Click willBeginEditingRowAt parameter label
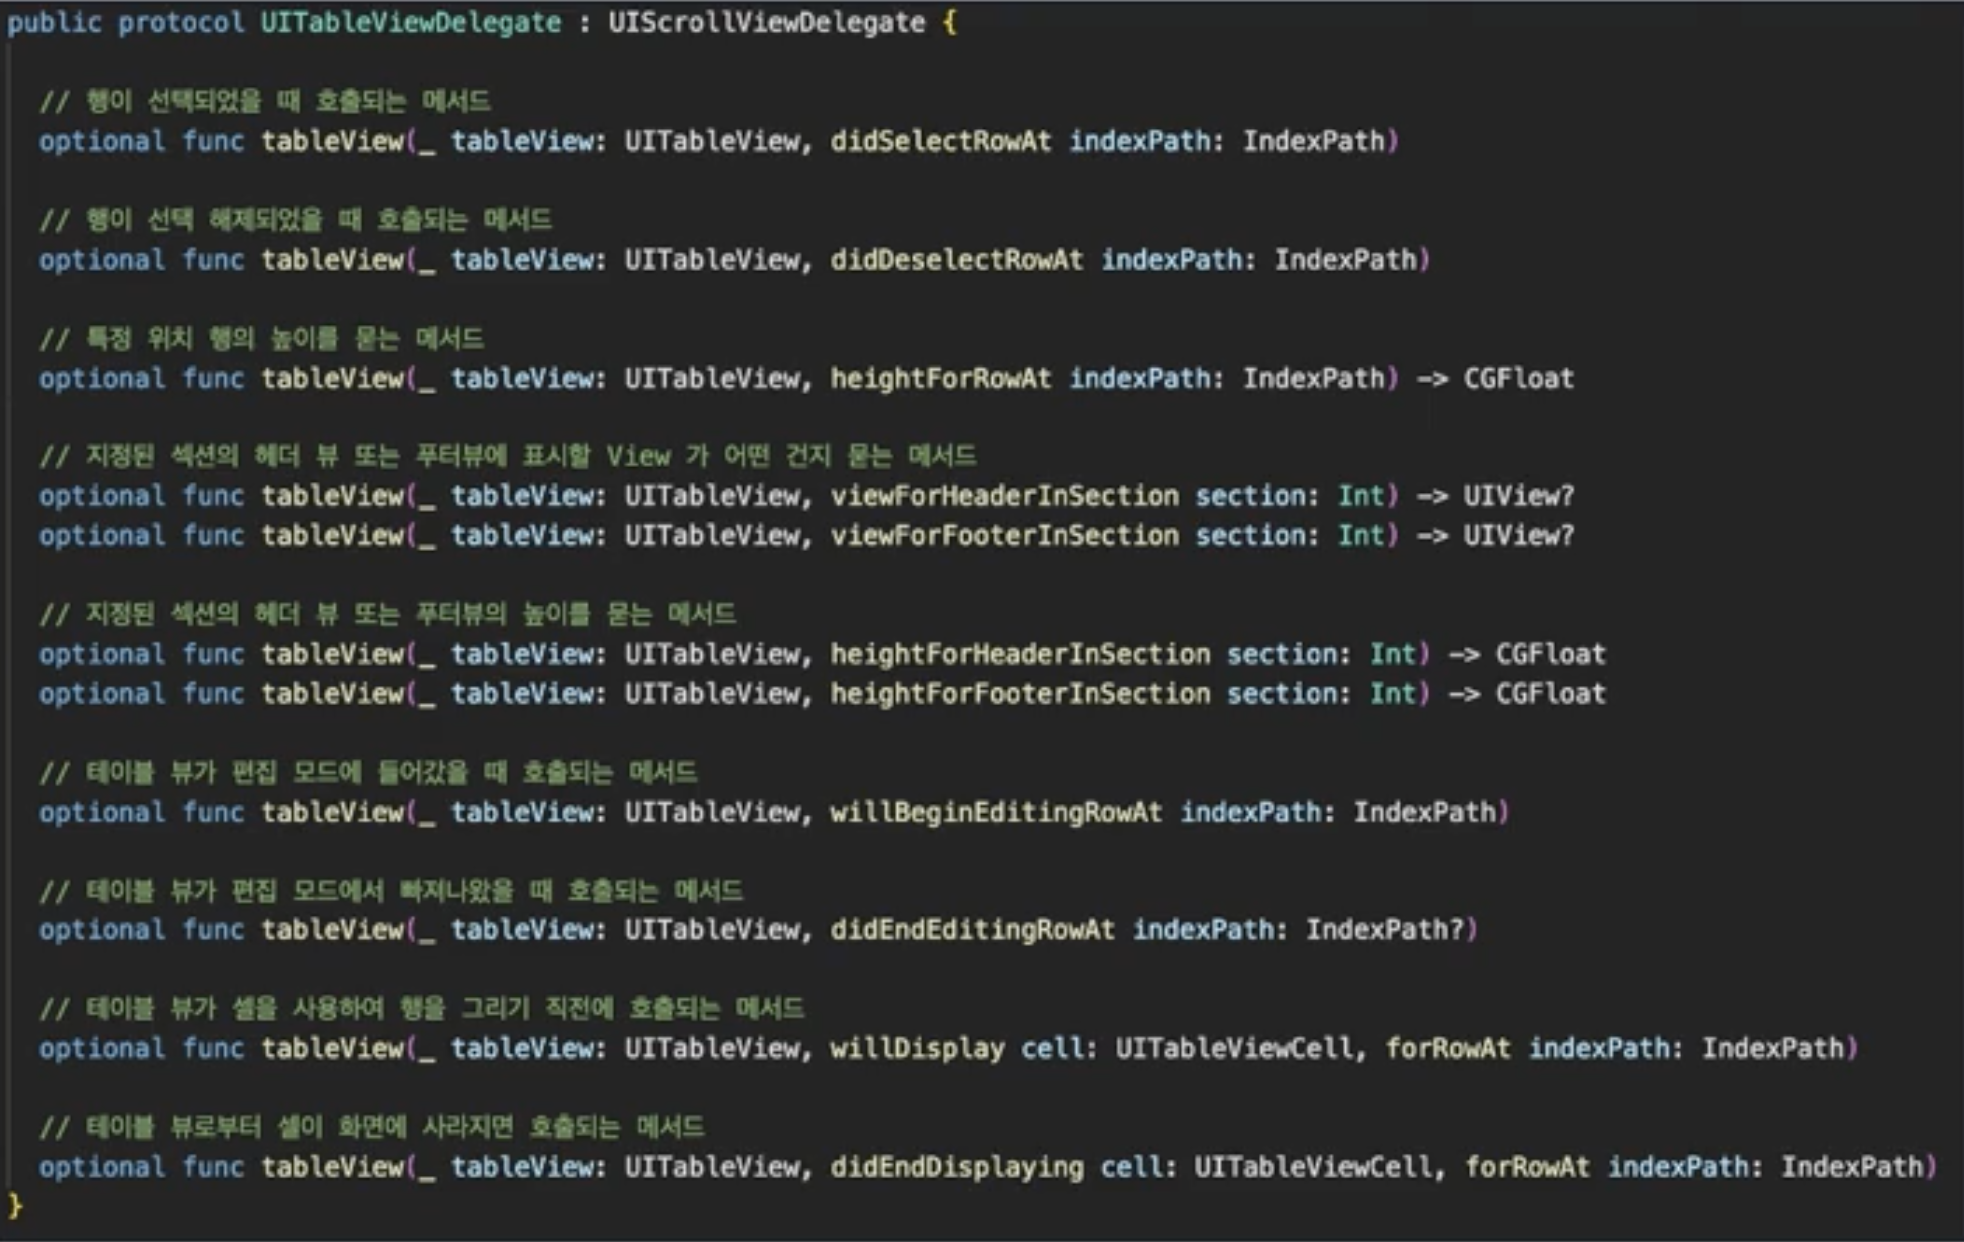 click(996, 812)
